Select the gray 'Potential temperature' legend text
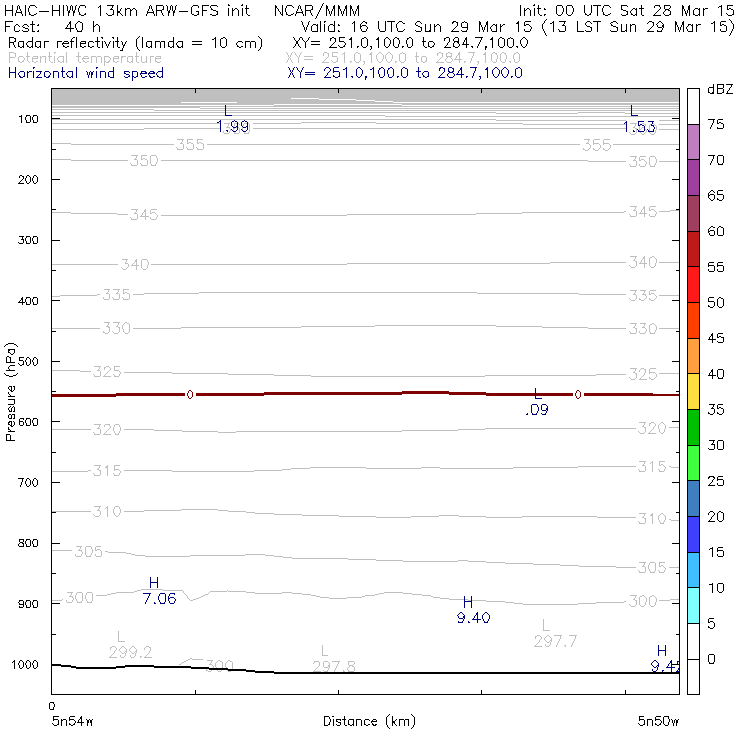Viewport: 740px width, 740px height. tap(85, 58)
